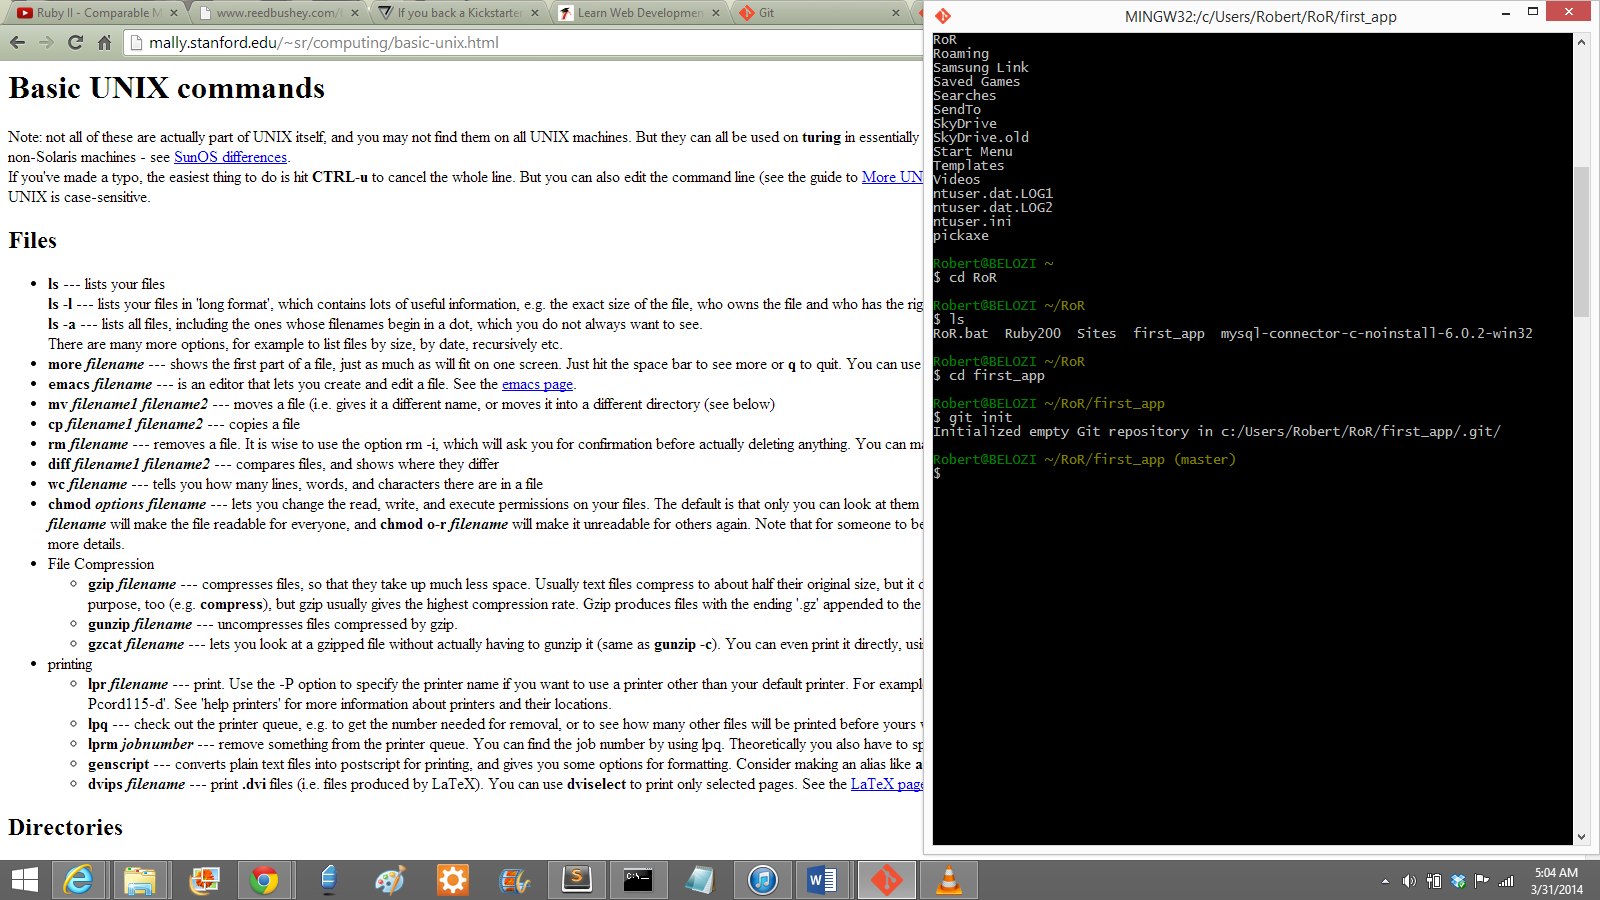Click the 'Basic UNIX commands' page heading

click(x=167, y=88)
